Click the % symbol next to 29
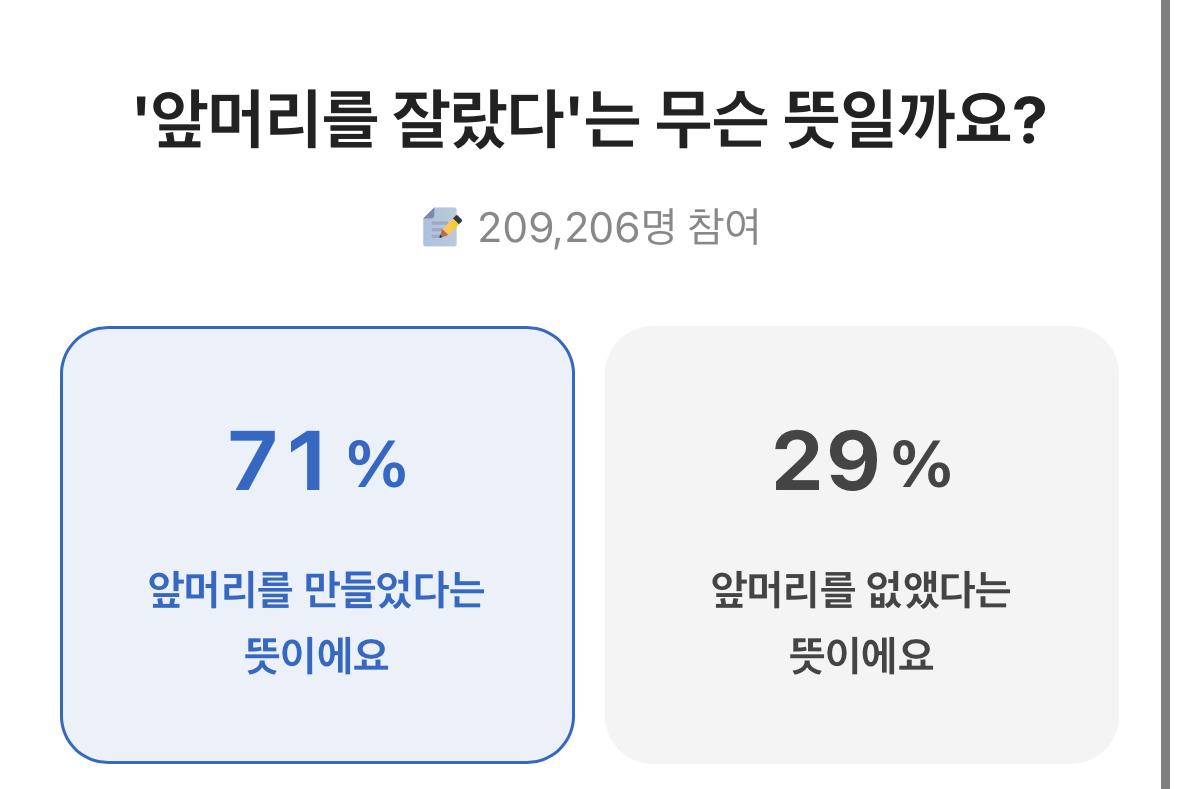1179x789 pixels. (922, 466)
